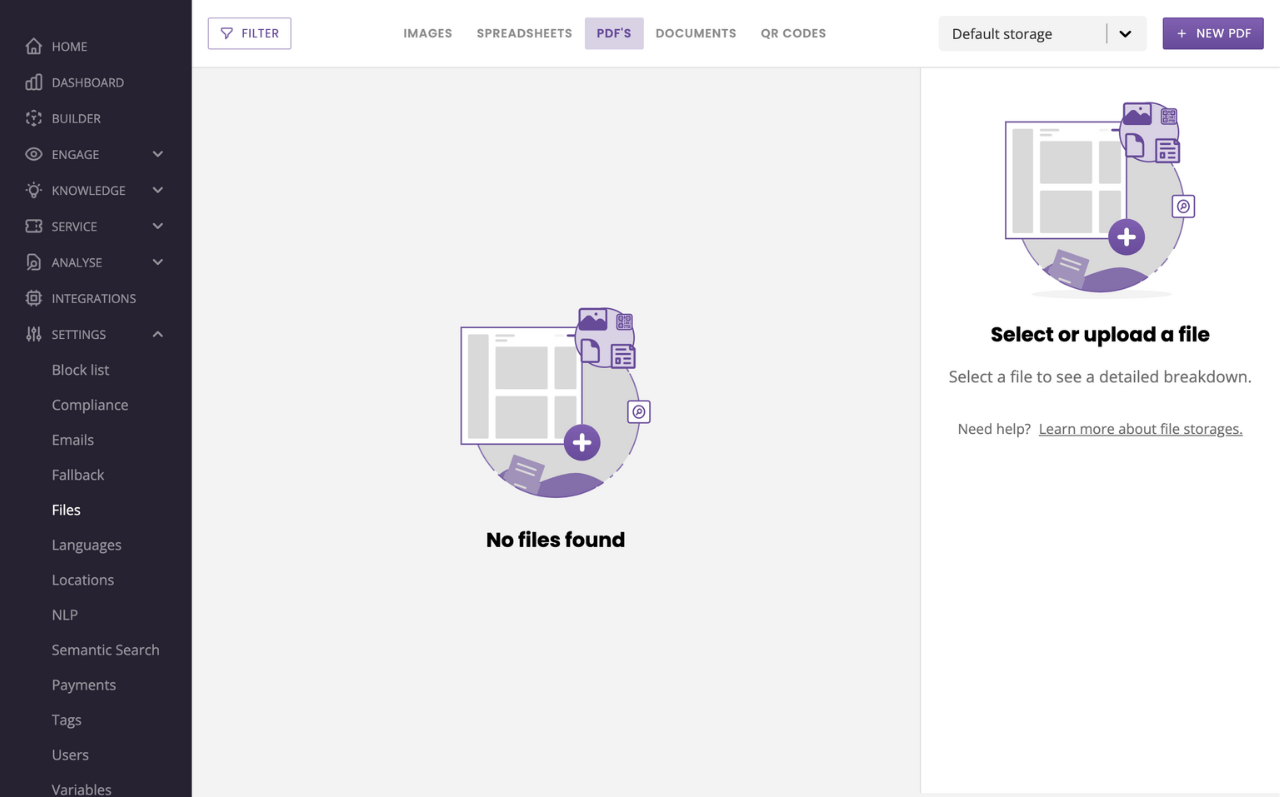
Task: Click the Select or upload a file heading
Action: pyautogui.click(x=1100, y=335)
